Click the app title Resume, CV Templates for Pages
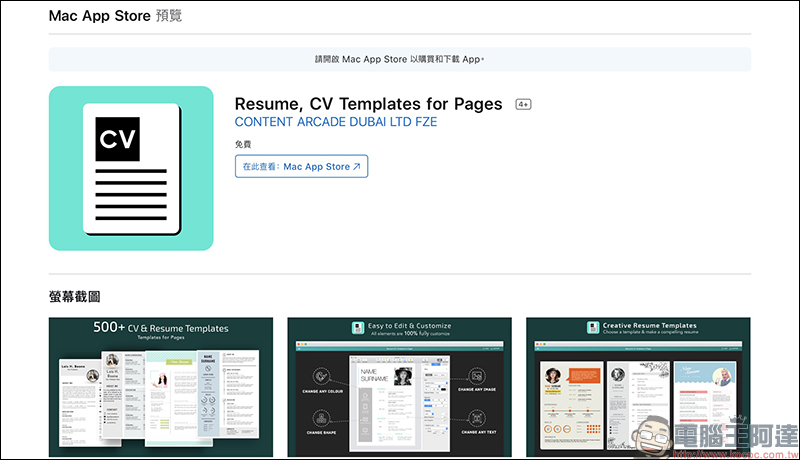This screenshot has height=460, width=800. 368,104
